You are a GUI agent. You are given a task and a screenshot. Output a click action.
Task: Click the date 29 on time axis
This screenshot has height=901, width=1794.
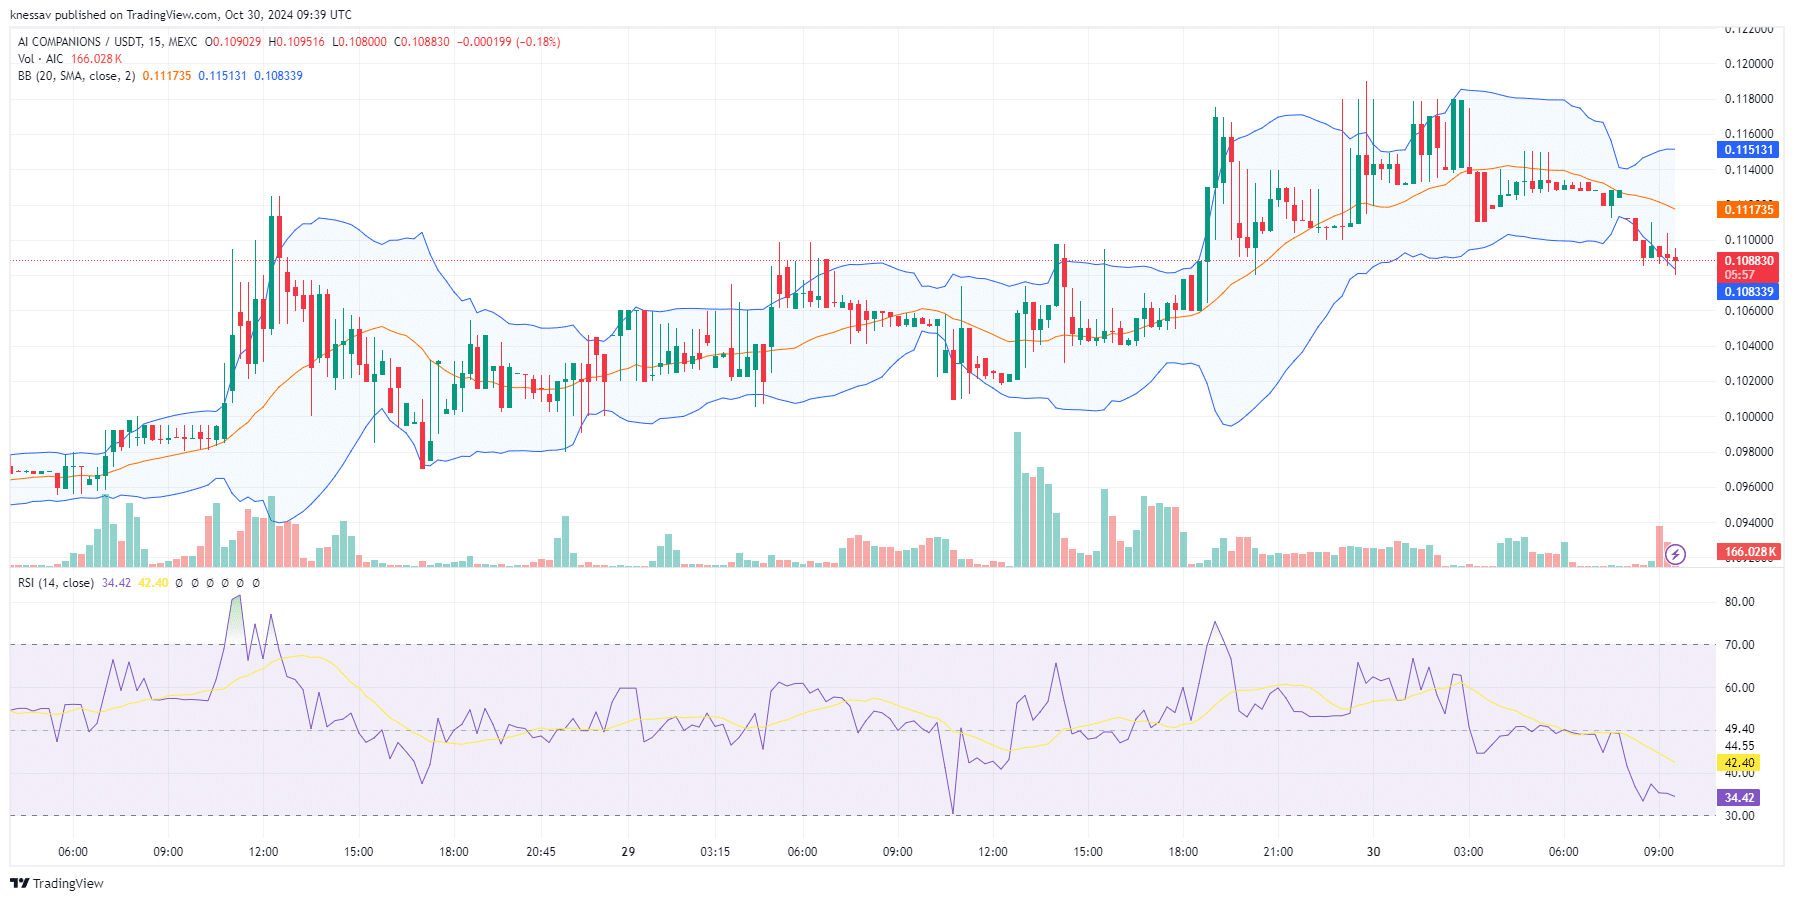click(628, 852)
